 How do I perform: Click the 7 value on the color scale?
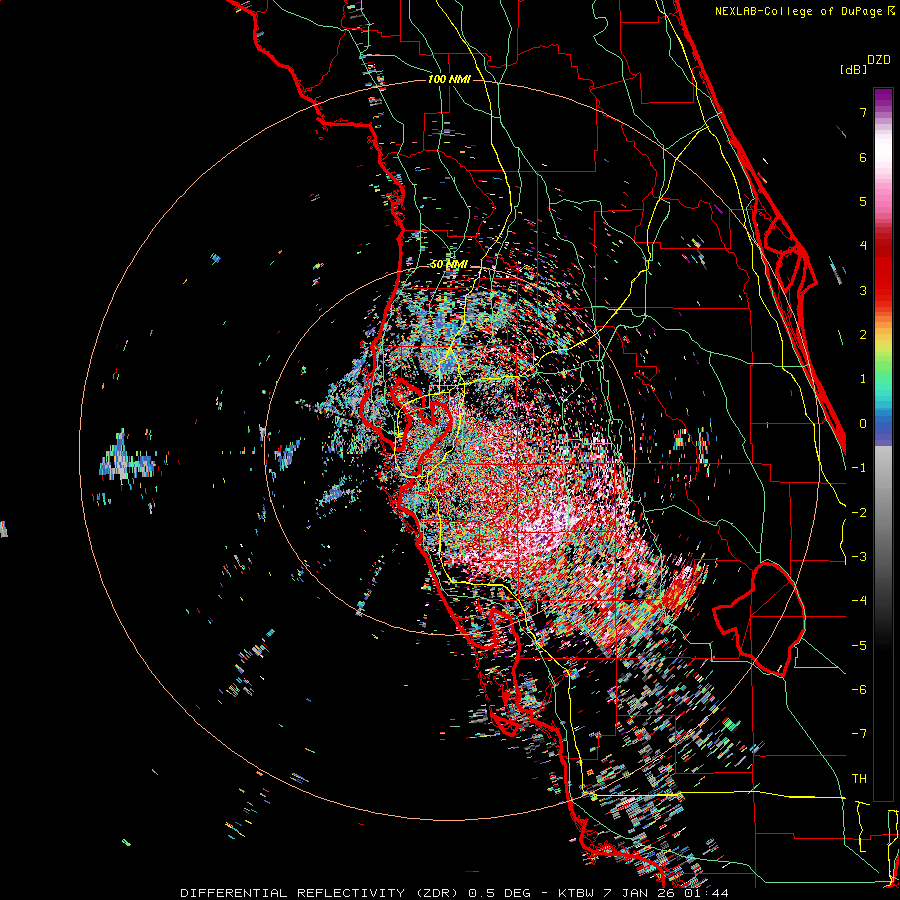tap(863, 112)
